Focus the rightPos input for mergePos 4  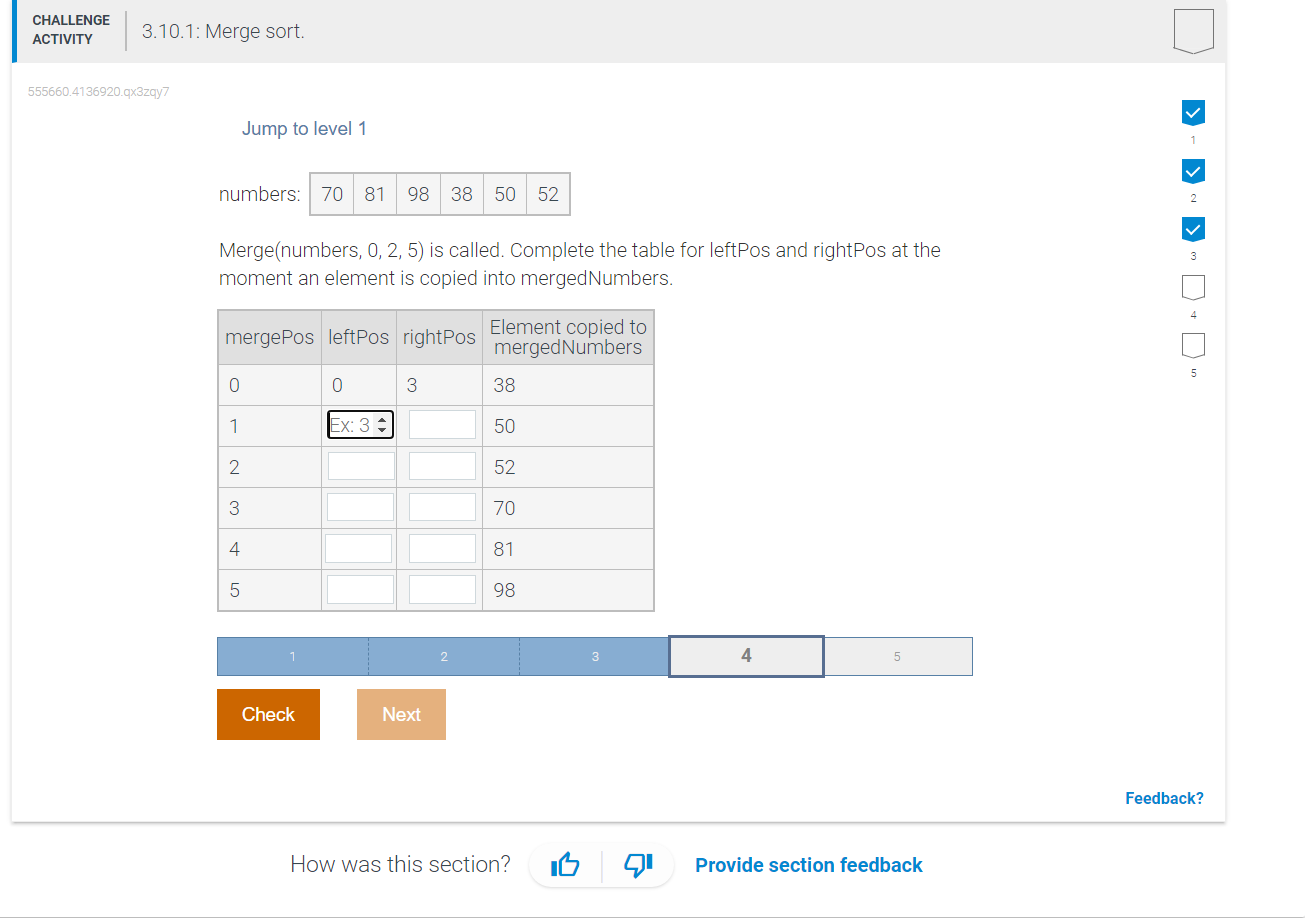coord(442,548)
